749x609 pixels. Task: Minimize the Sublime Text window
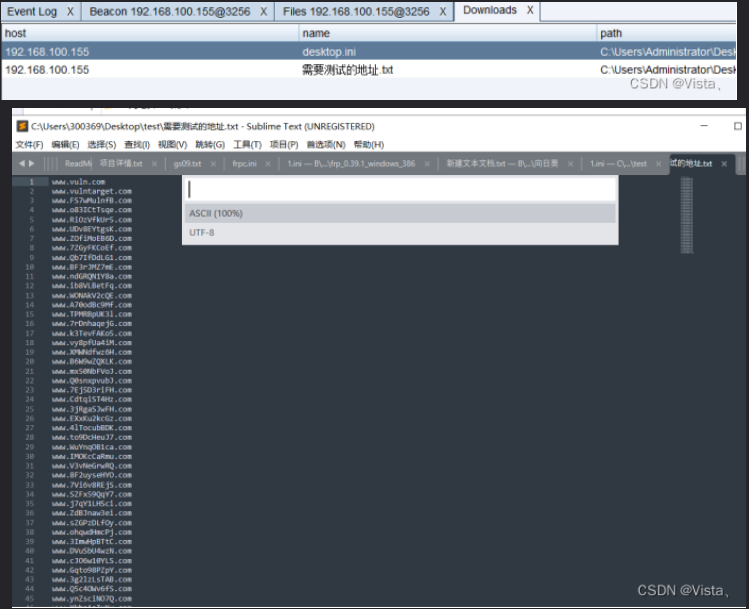tap(704, 126)
